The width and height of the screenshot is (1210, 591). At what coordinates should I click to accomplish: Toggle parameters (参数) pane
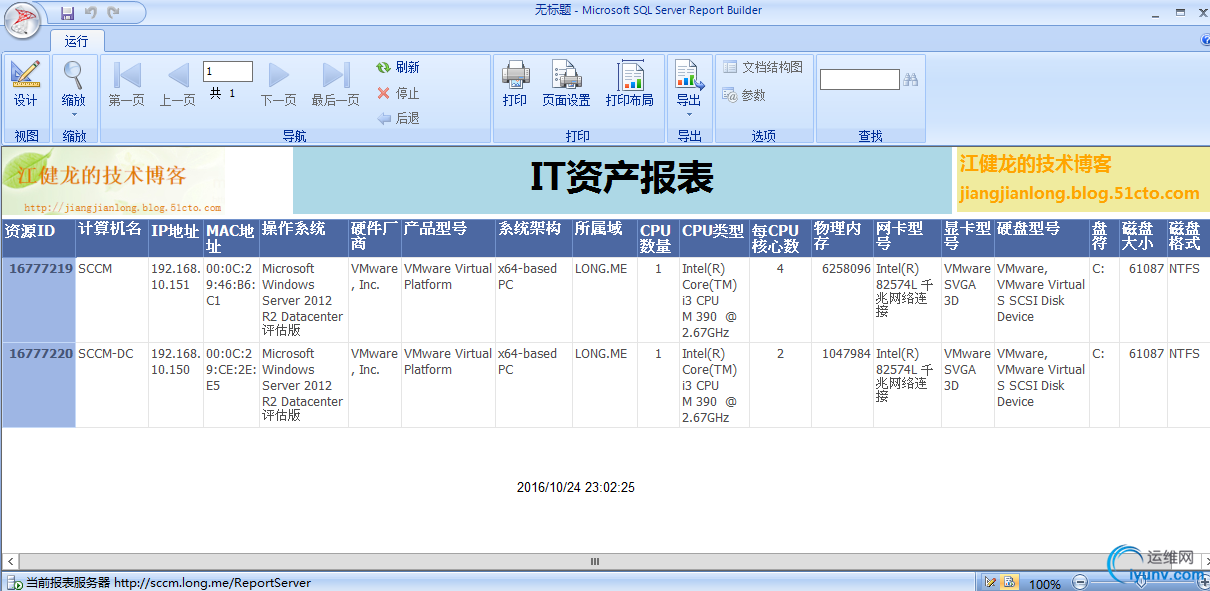(x=745, y=95)
